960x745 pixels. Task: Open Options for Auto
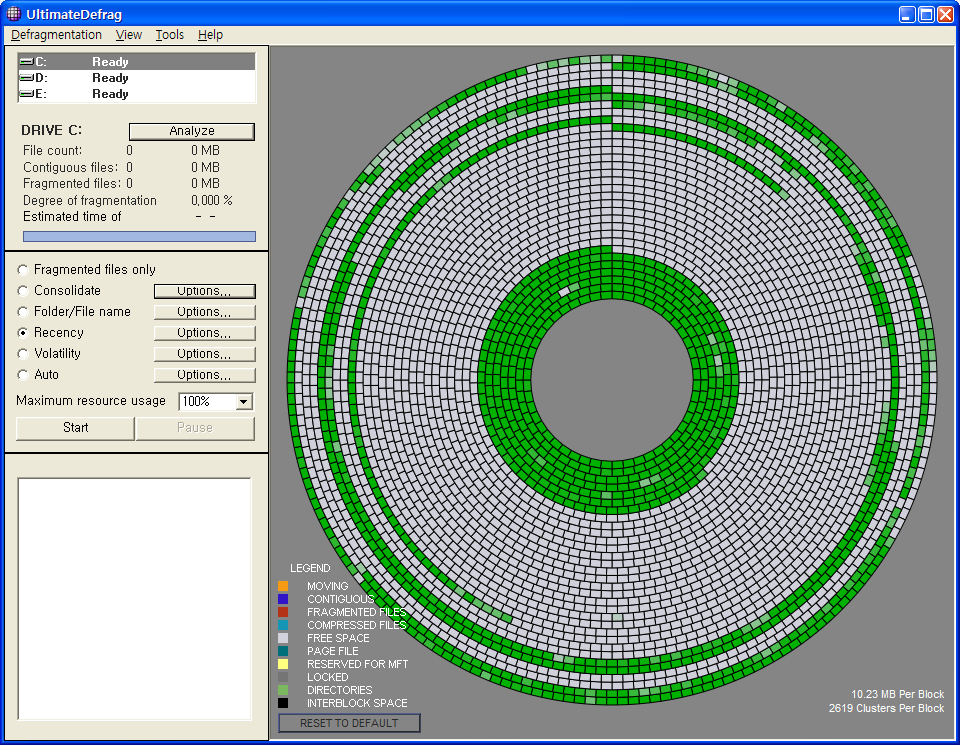point(204,375)
